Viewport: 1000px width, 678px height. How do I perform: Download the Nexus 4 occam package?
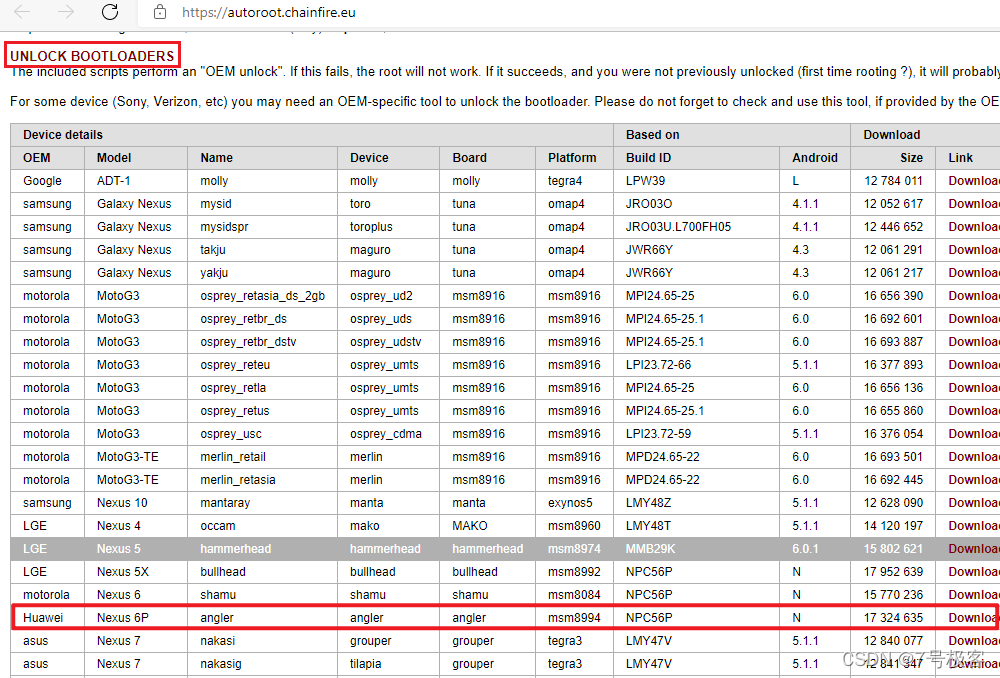pyautogui.click(x=974, y=525)
